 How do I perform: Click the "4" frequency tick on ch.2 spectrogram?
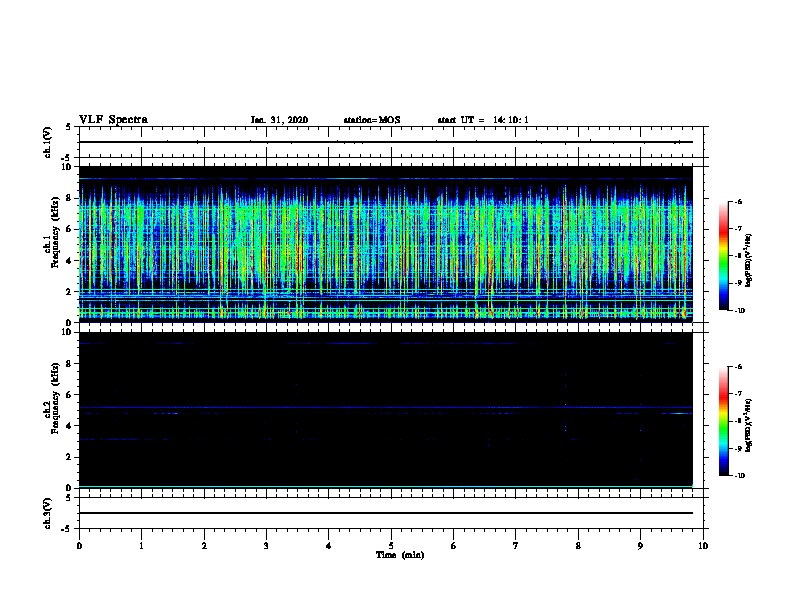tap(69, 426)
